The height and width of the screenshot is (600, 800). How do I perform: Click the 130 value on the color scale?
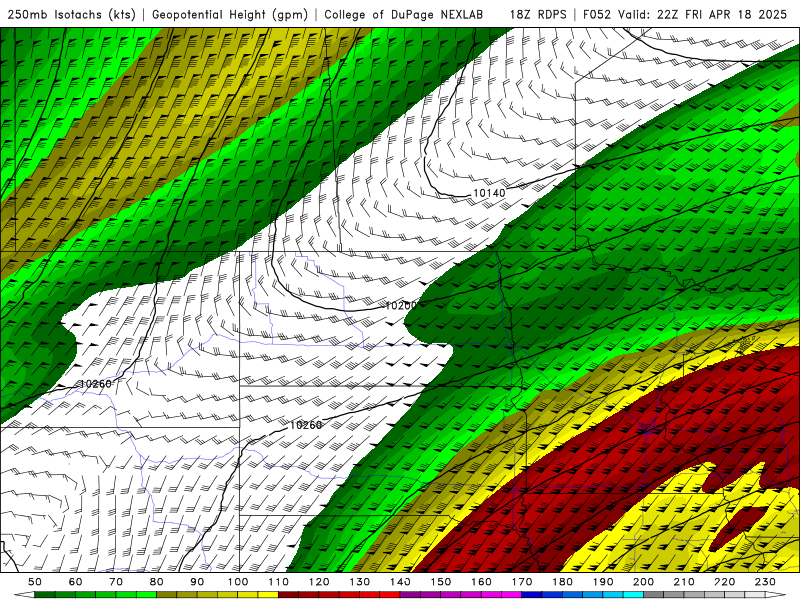coord(360,582)
